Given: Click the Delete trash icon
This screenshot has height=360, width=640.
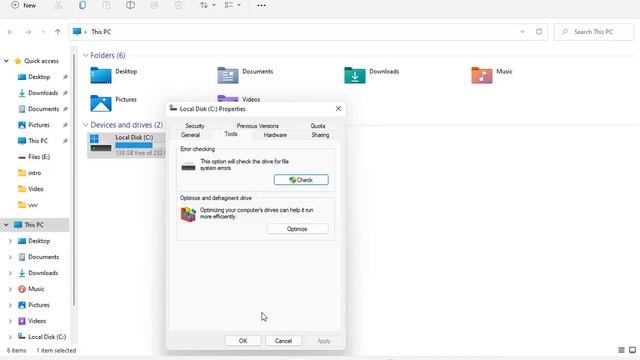Looking at the screenshot, I should (x=178, y=5).
